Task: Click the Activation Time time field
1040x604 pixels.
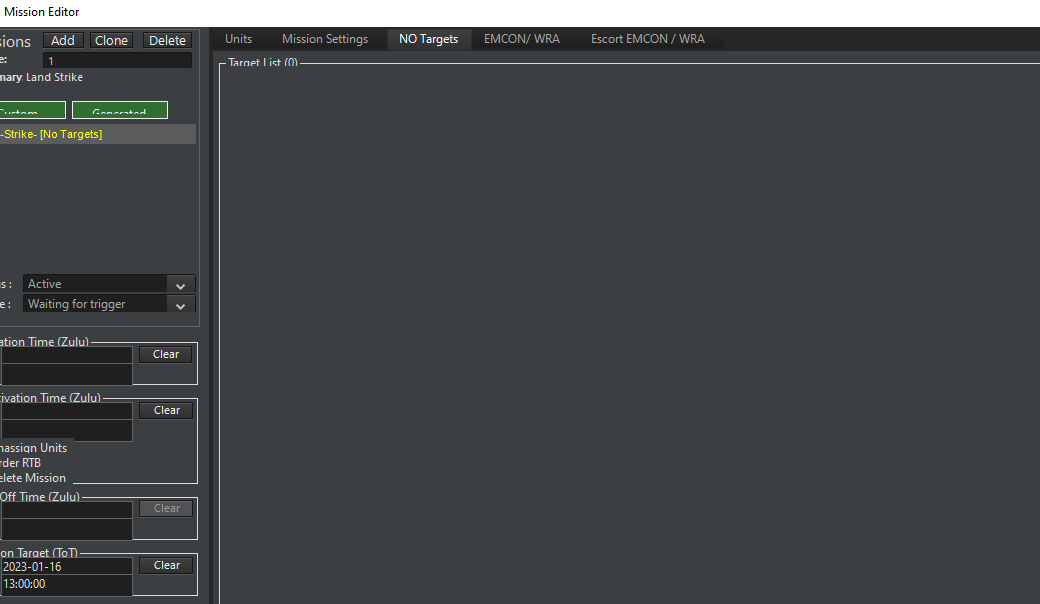Action: click(66, 374)
